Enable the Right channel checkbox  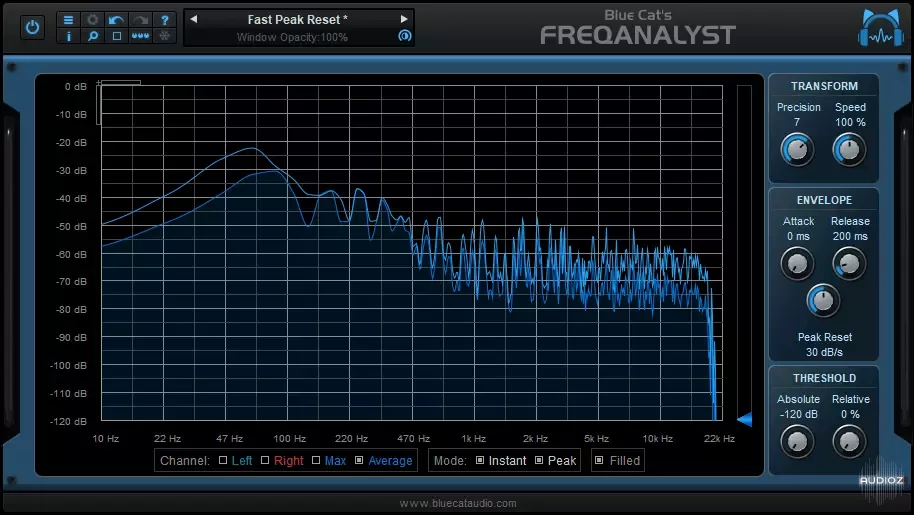[x=265, y=460]
